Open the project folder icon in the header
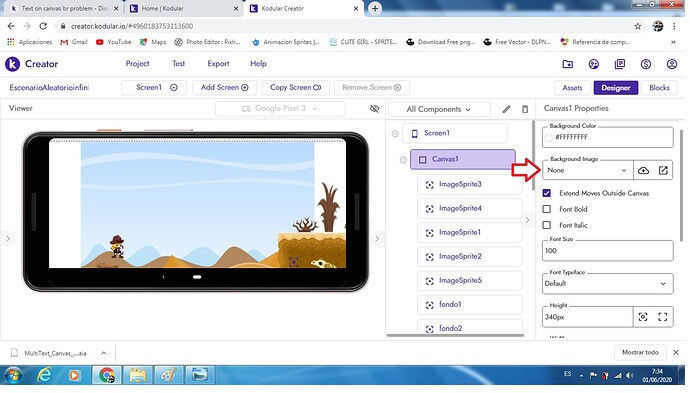Image resolution: width=690 pixels, height=393 pixels. [x=568, y=64]
